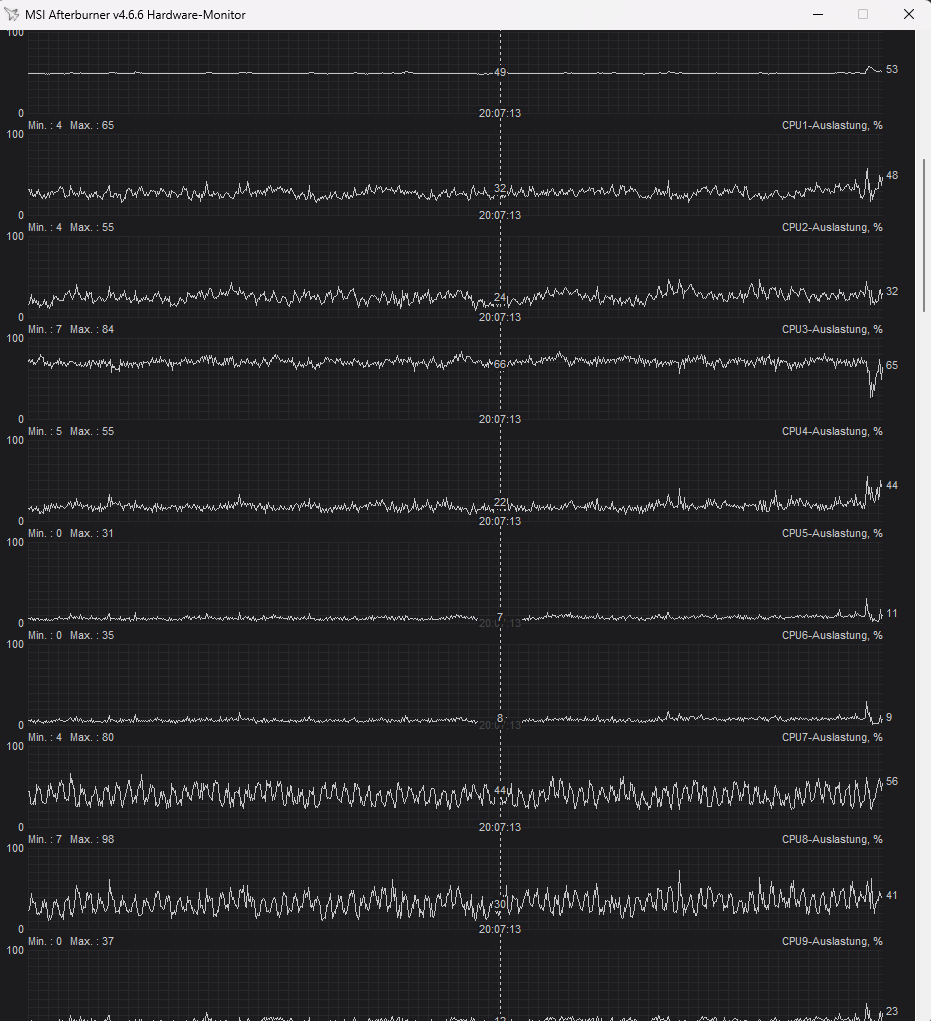Click the current value 56 beside the CPU7 graph
This screenshot has width=931, height=1021.
(x=892, y=781)
